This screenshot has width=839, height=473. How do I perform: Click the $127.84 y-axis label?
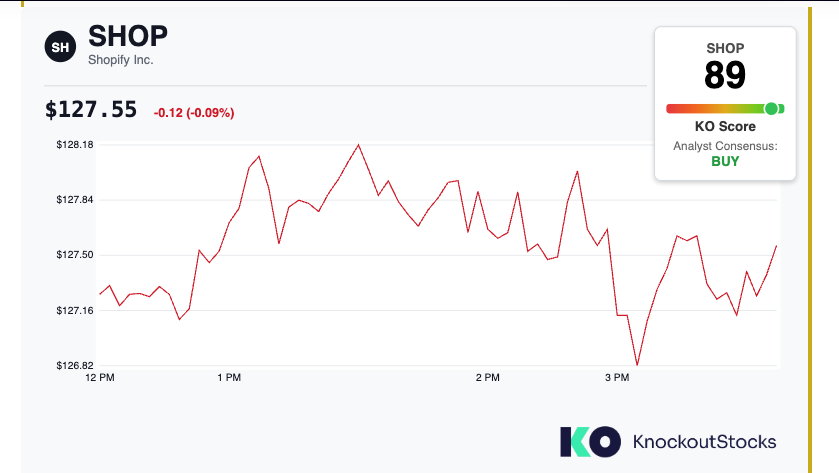click(75, 200)
